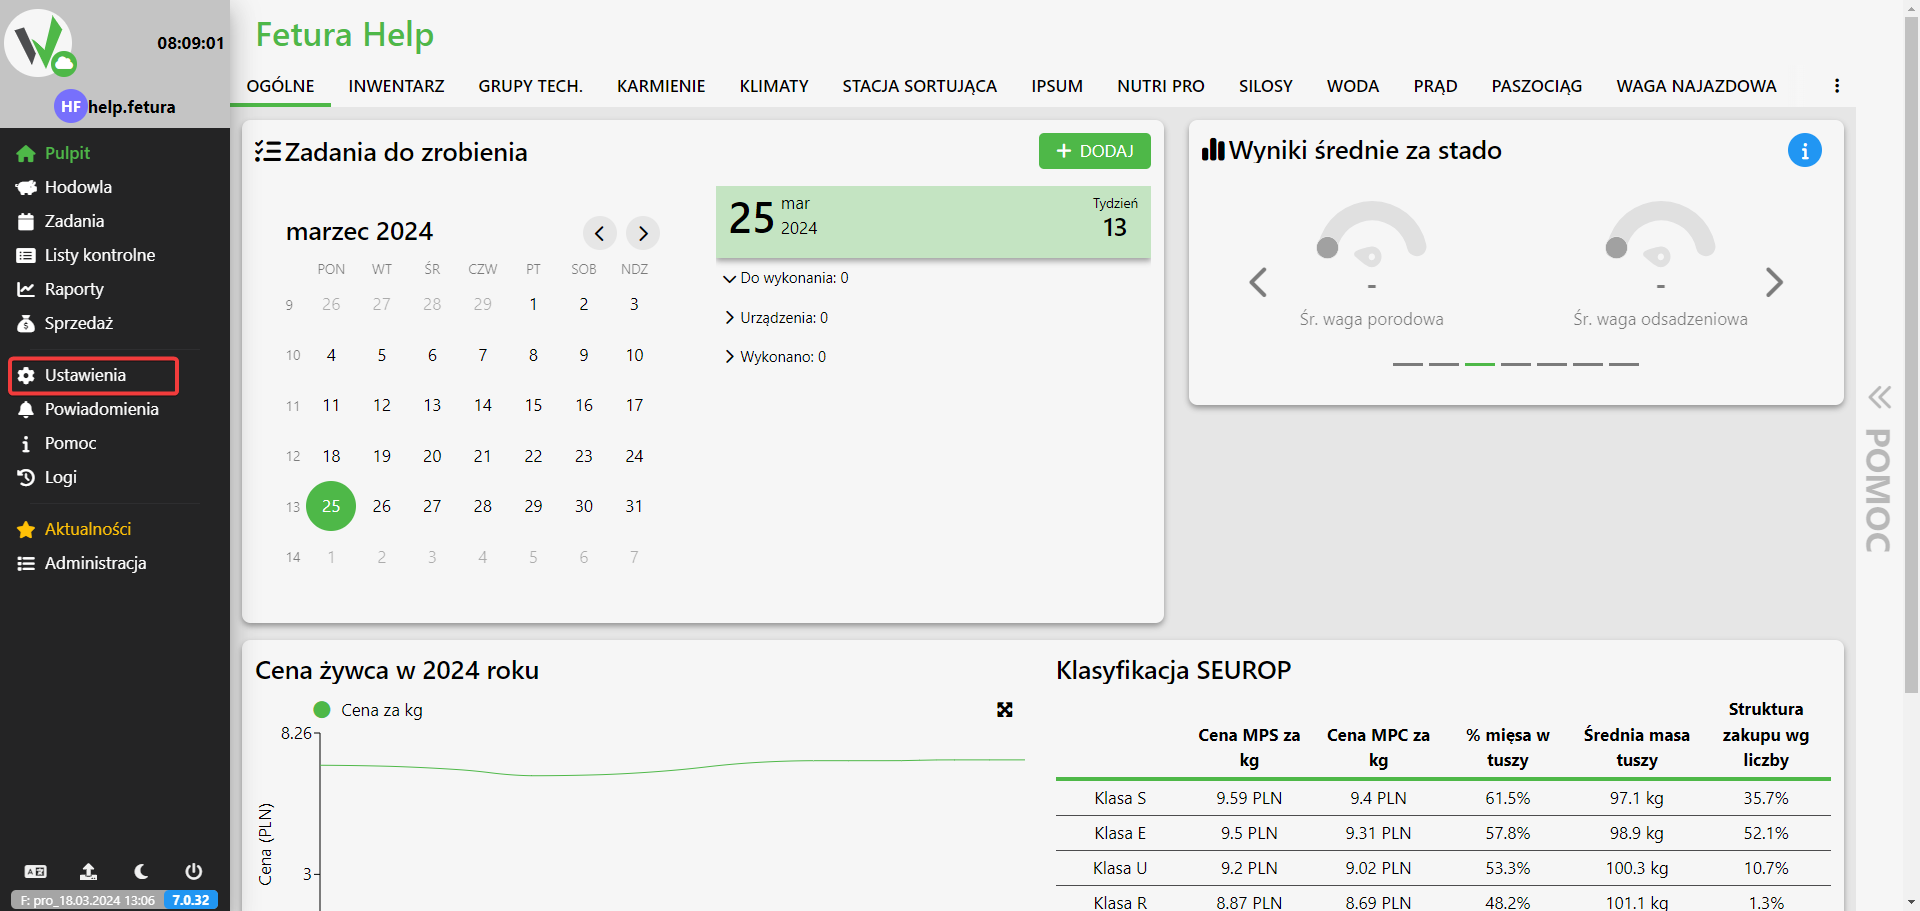This screenshot has height=911, width=1920.
Task: Toggle 'Cena za kg' chart legend series
Action: point(368,710)
